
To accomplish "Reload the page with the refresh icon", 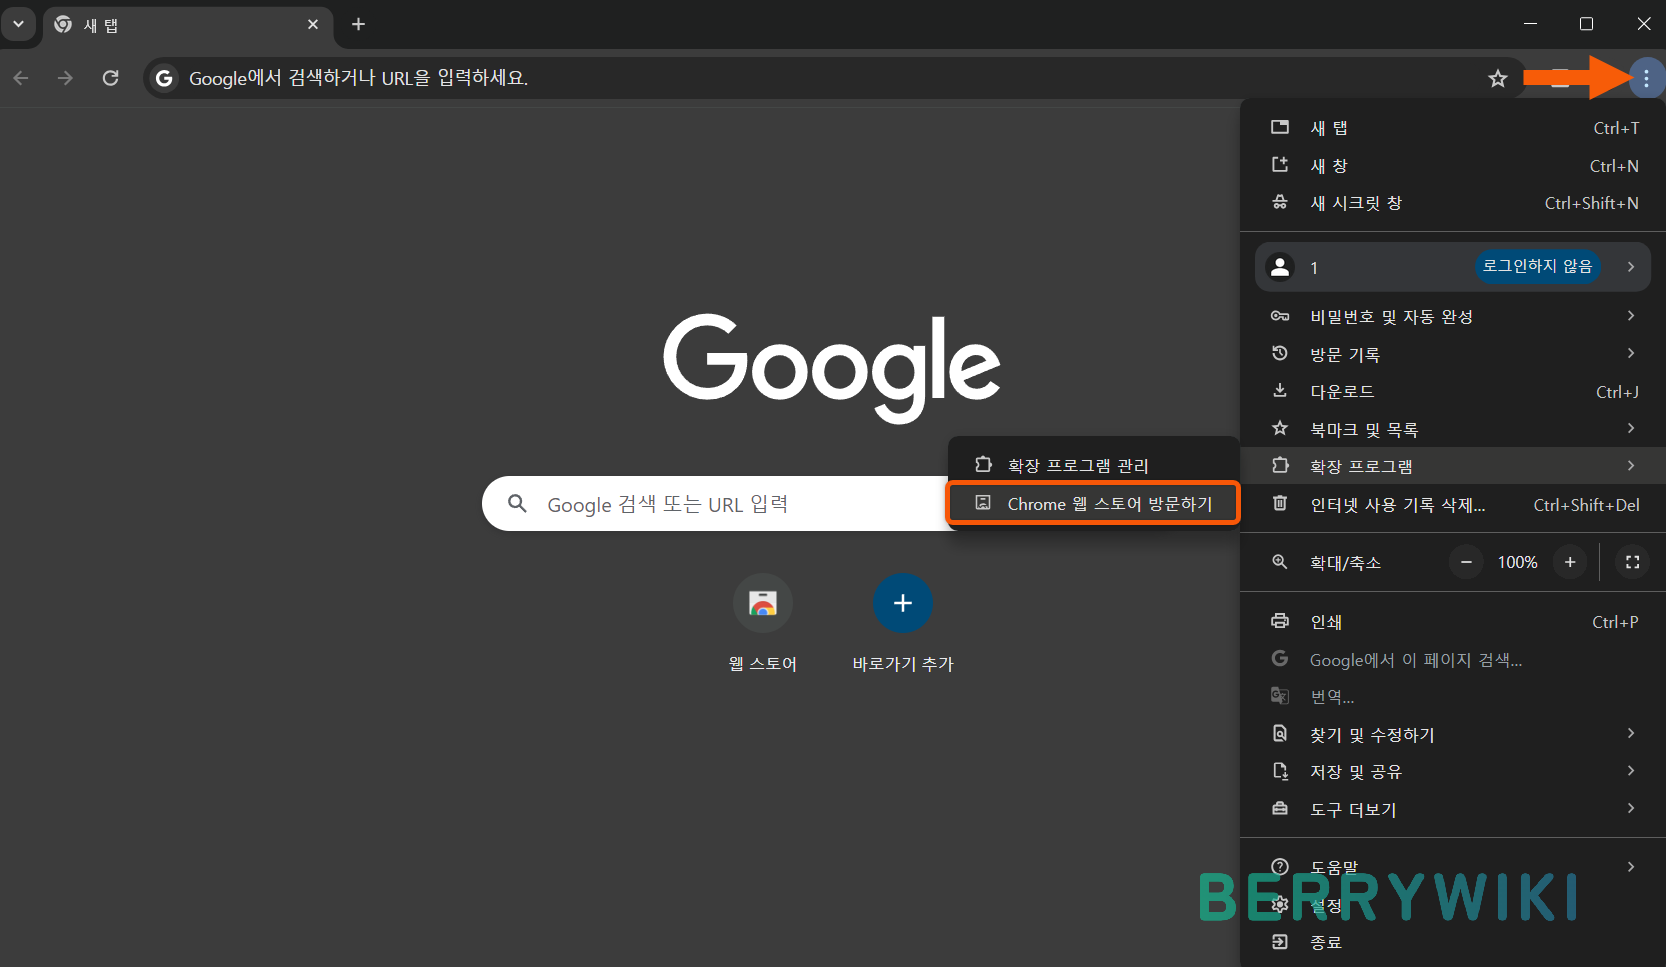I will pos(111,78).
